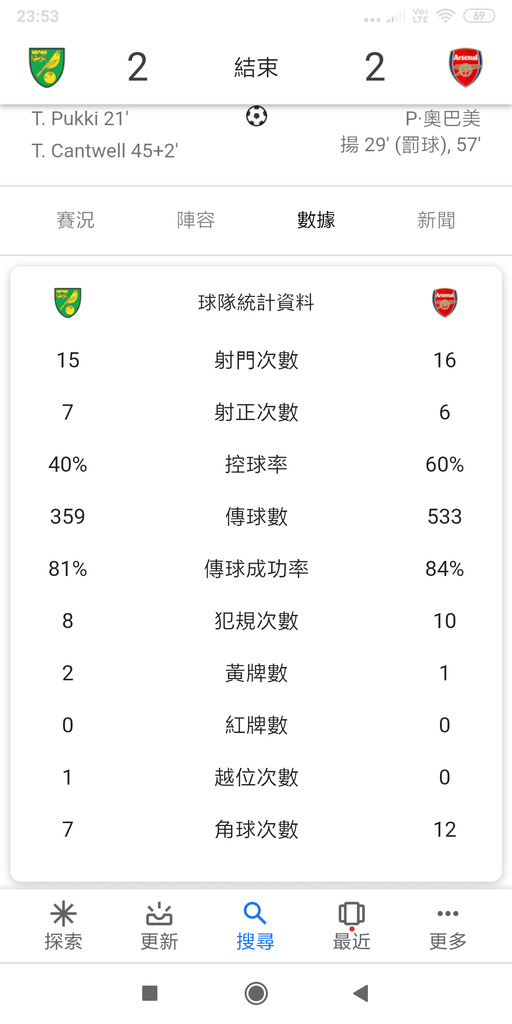Screen dimensions: 512x1024
Task: Open the 更新 updates inbox icon
Action: pos(159,914)
